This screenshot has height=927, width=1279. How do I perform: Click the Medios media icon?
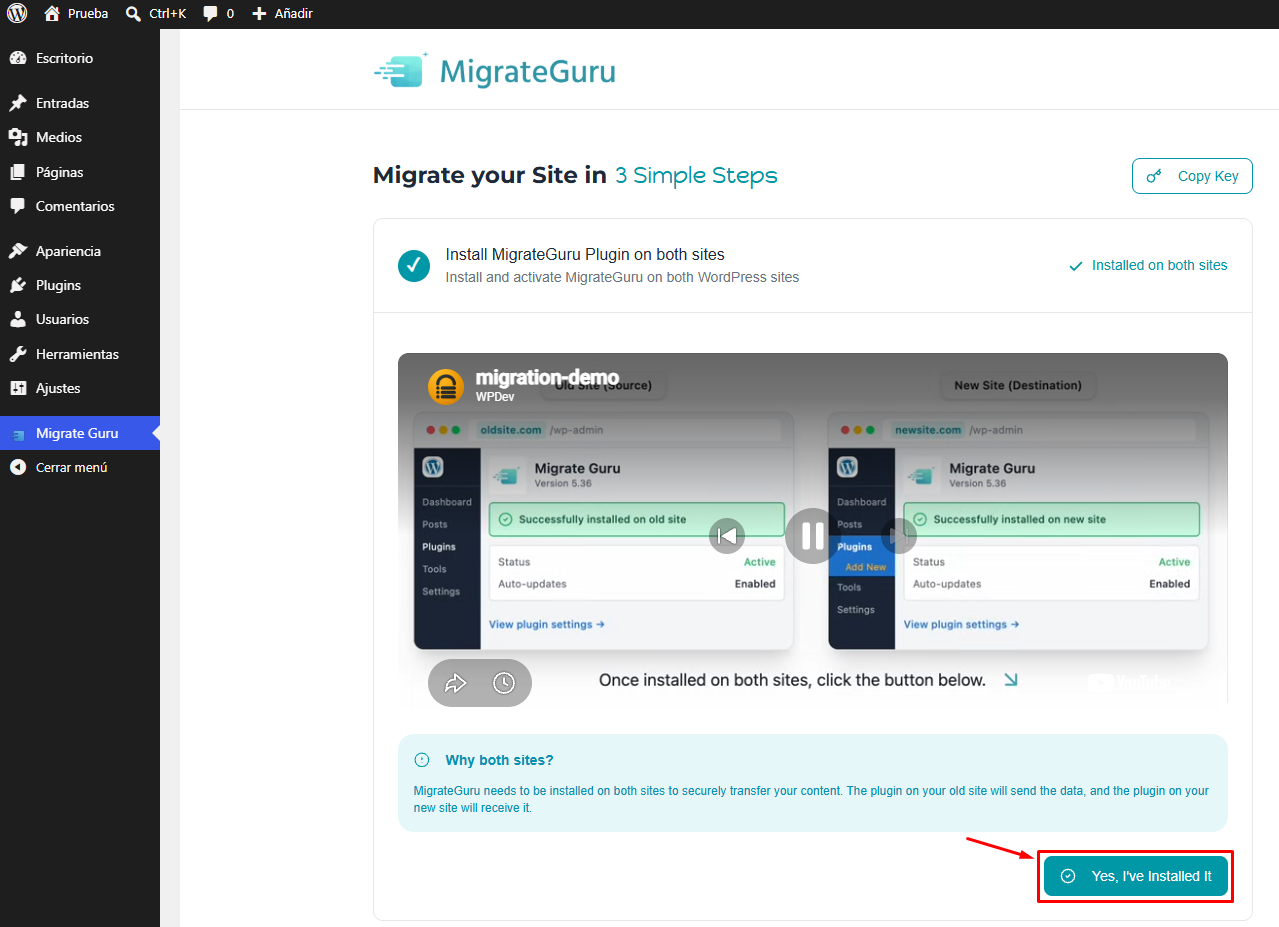pos(18,137)
